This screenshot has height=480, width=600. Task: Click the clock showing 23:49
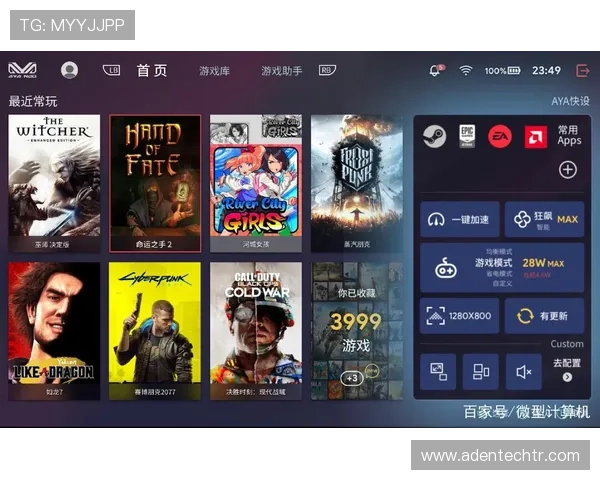546,70
